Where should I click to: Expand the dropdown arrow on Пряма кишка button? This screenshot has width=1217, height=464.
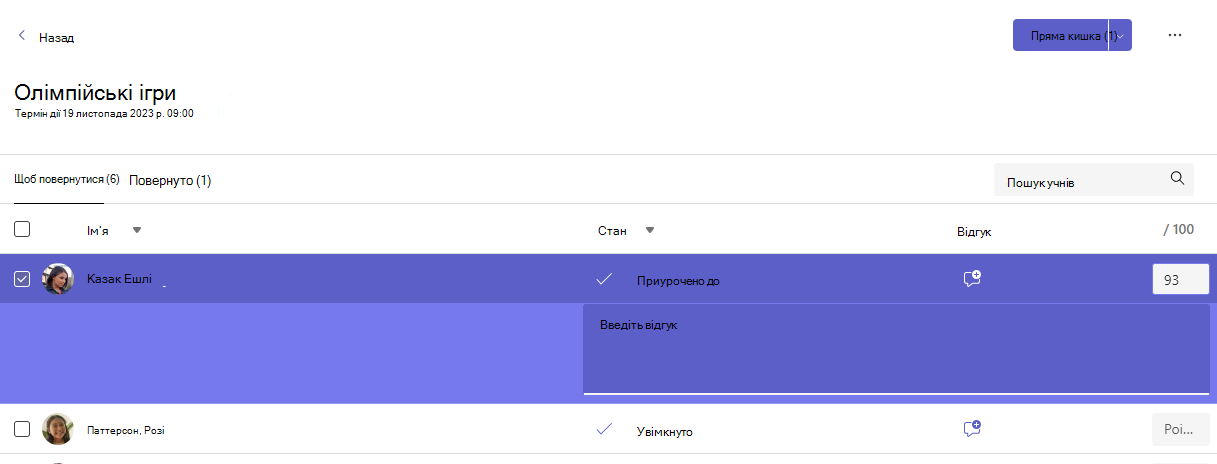1121,35
